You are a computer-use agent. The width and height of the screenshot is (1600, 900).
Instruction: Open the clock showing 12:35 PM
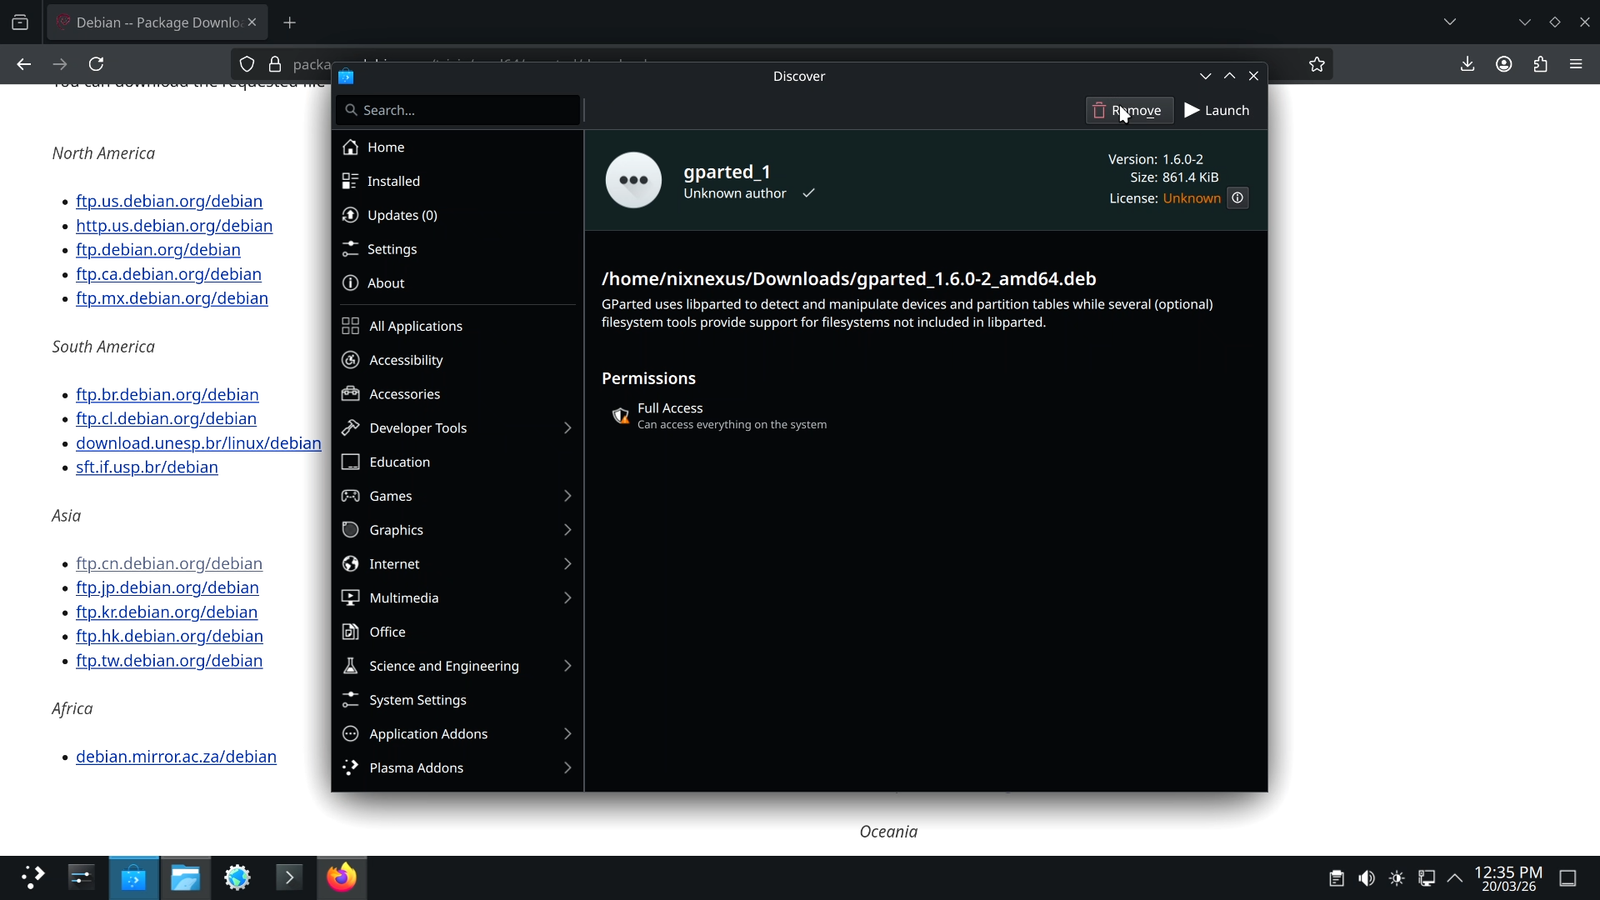coord(1509,879)
